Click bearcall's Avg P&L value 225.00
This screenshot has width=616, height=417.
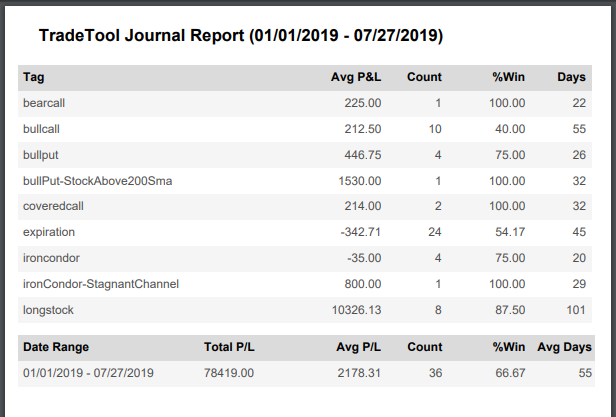tap(363, 103)
